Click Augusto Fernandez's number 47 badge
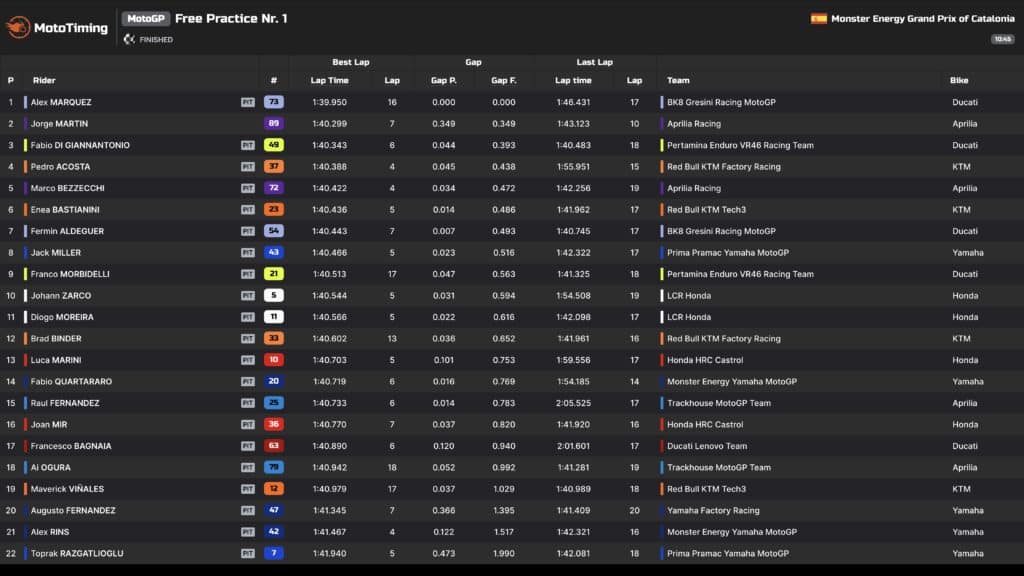1024x576 pixels. click(x=274, y=511)
